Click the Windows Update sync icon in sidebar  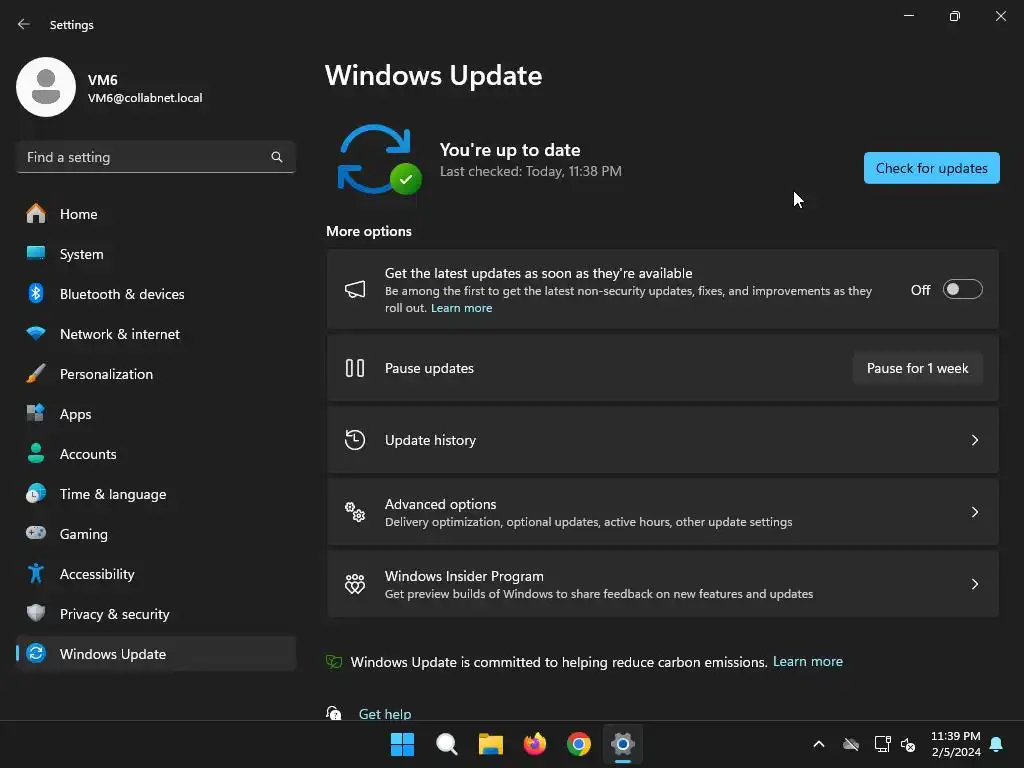pos(36,653)
